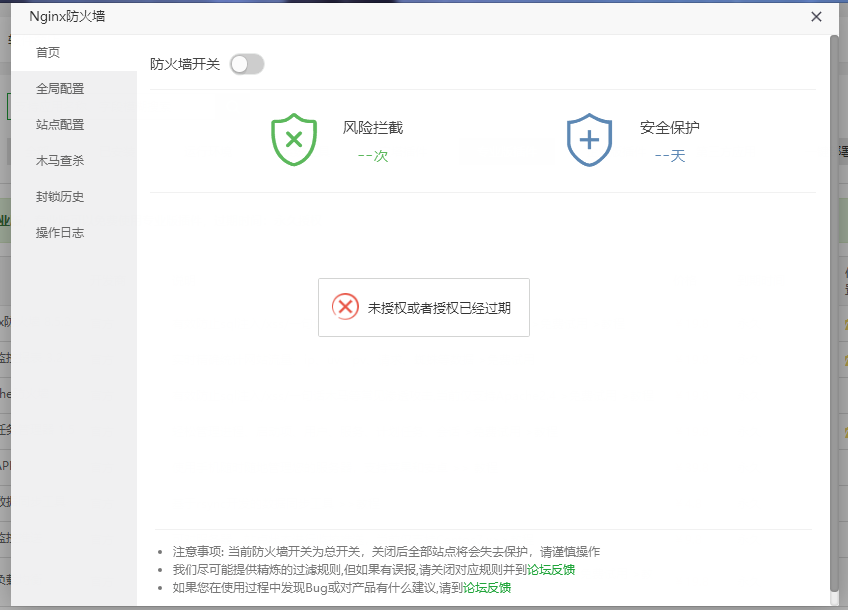This screenshot has height=610, width=848.
Task: Open 站点配置 in the sidebar
Action: pyautogui.click(x=74, y=125)
